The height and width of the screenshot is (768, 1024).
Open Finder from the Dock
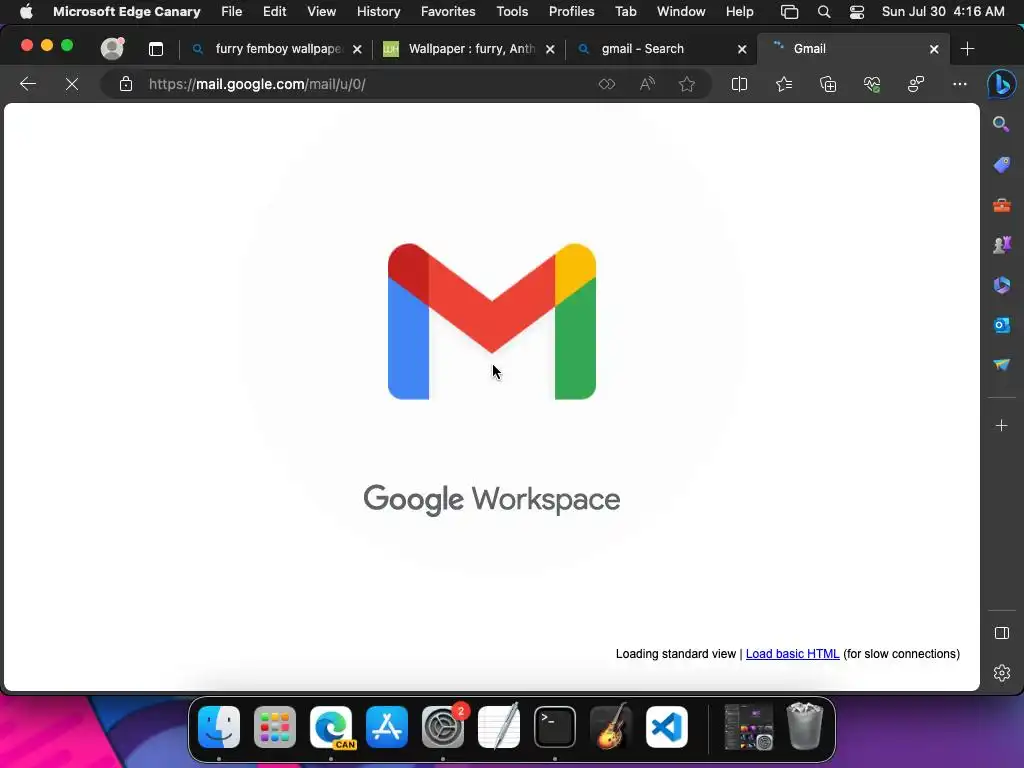click(x=219, y=727)
